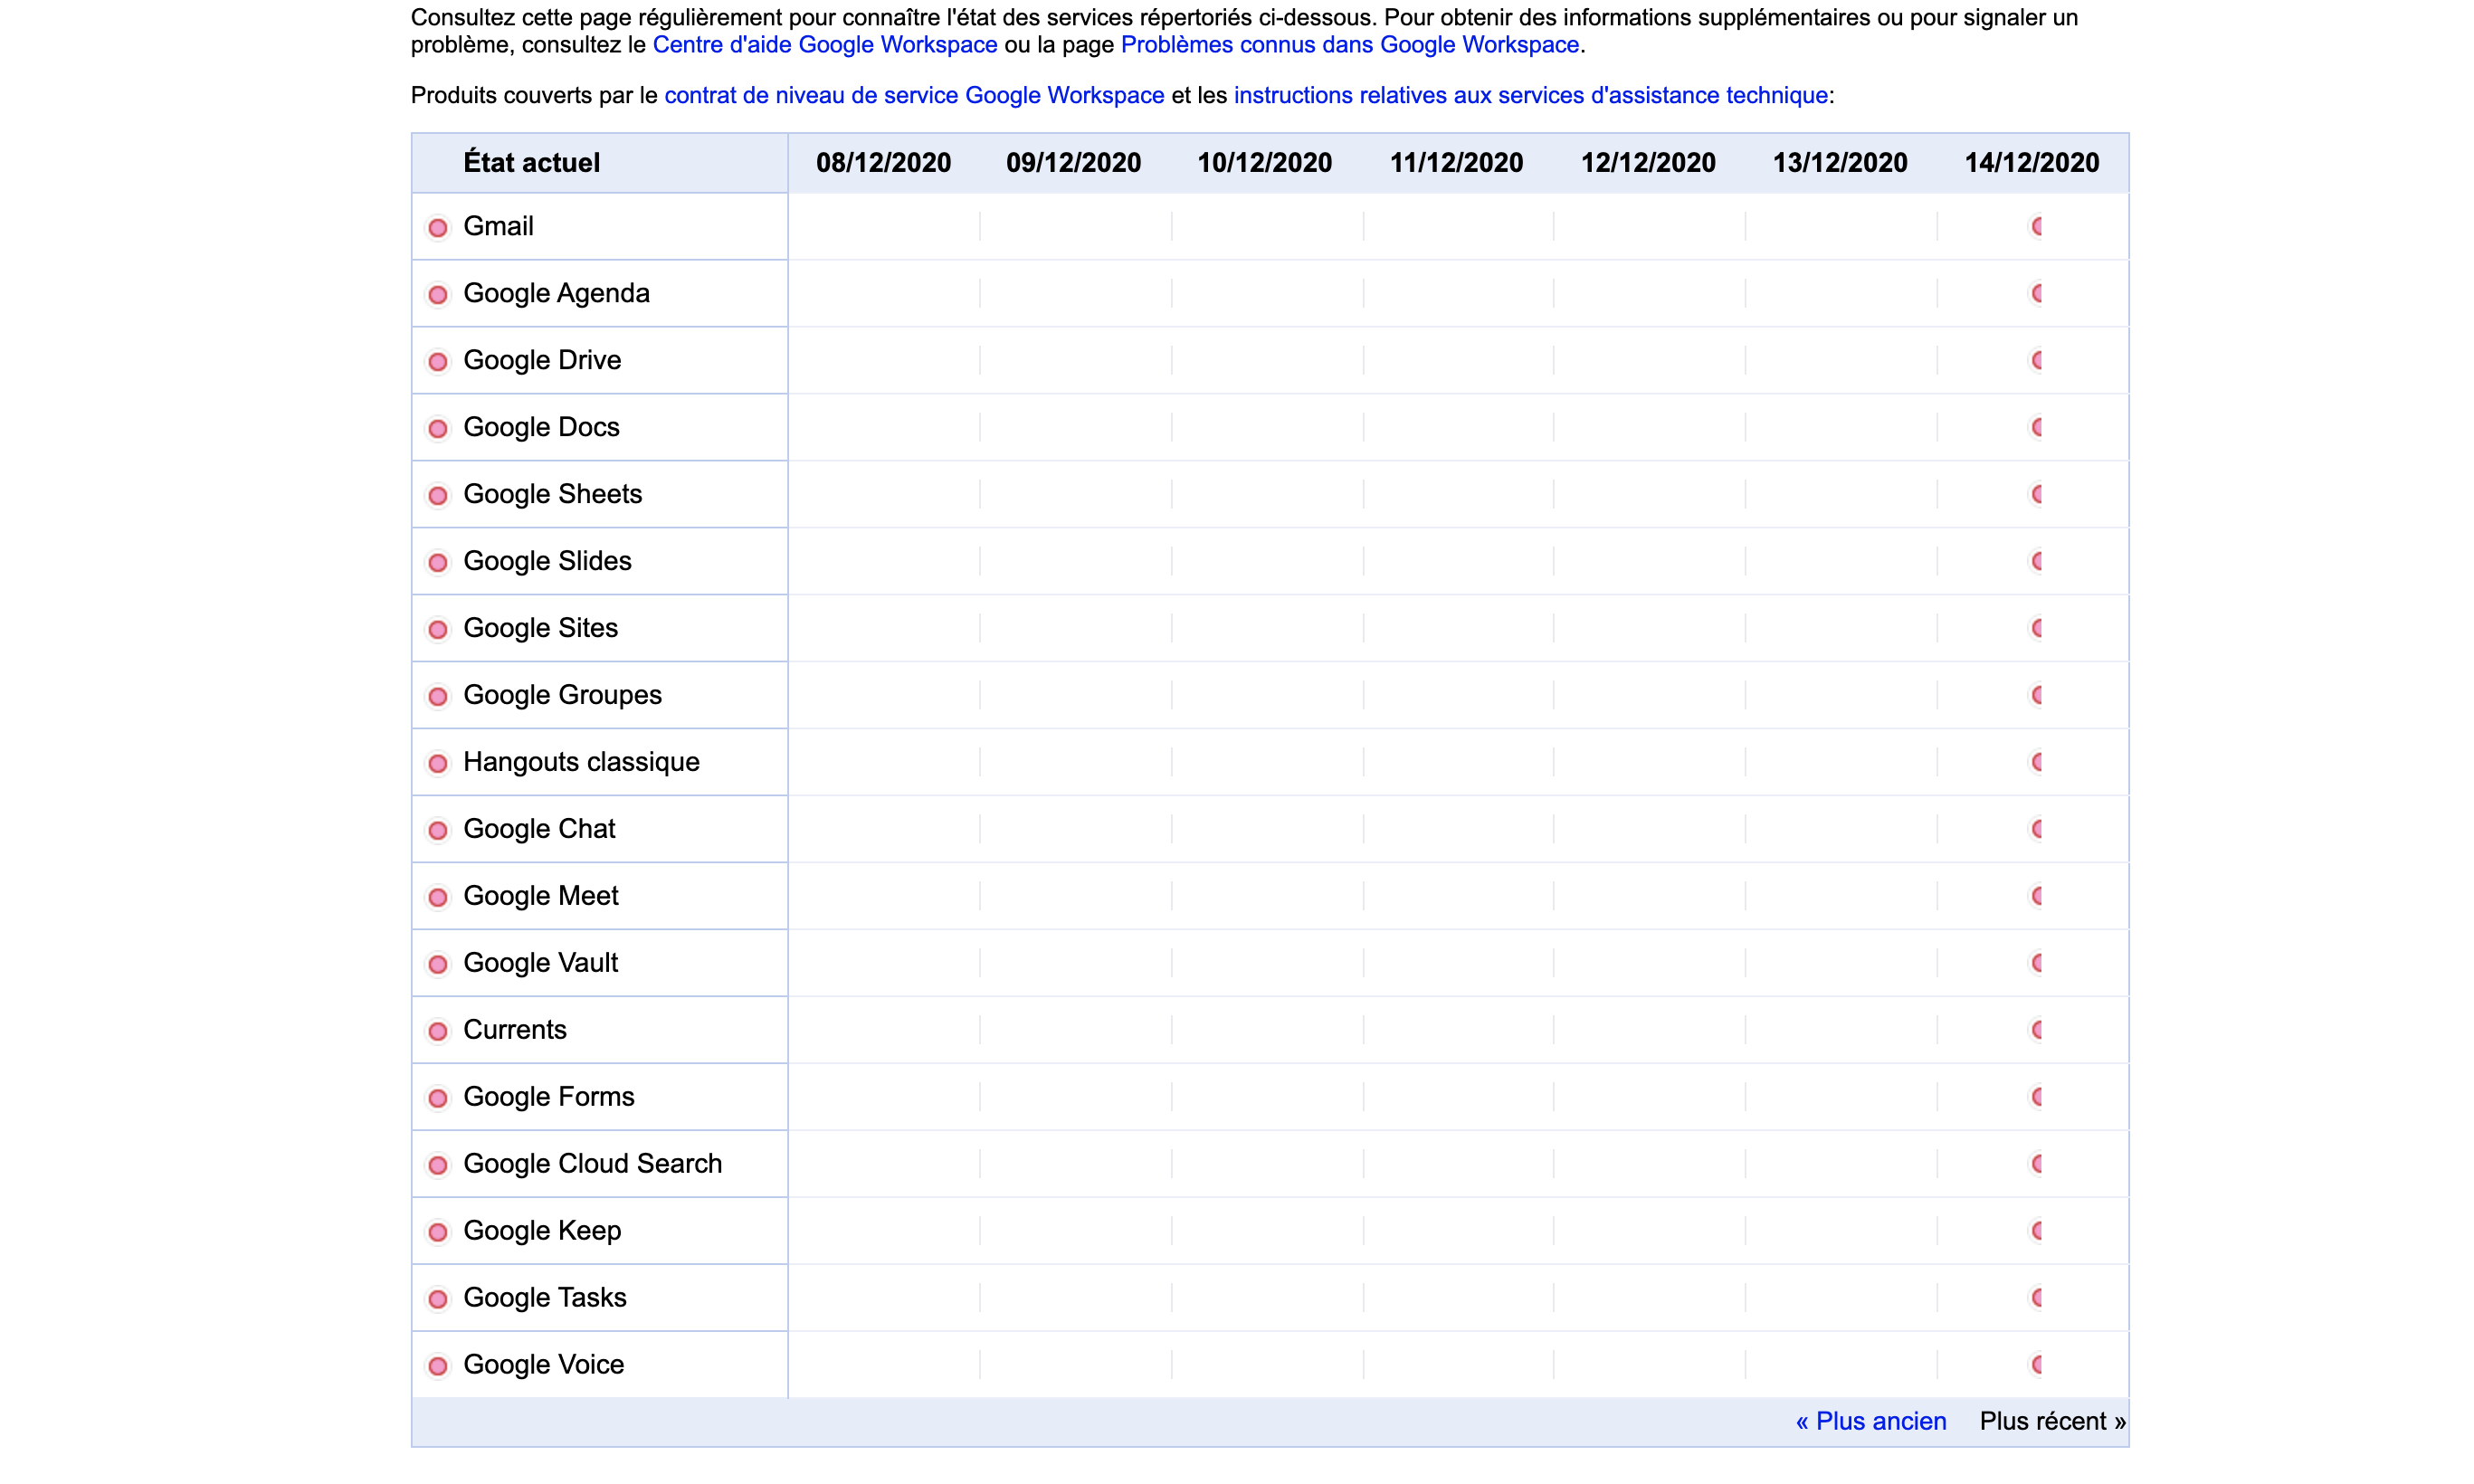
Task: Select the Hangouts classique service name
Action: point(582,763)
